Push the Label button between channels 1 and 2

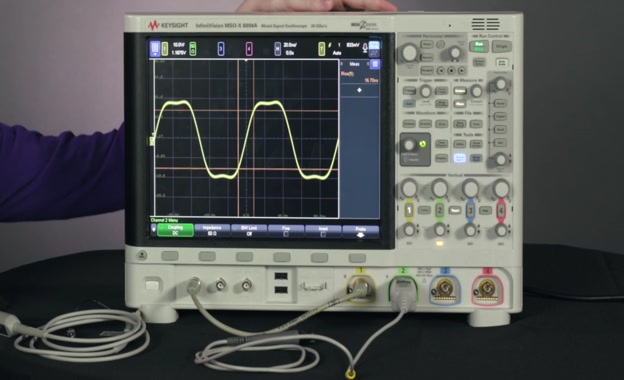coord(424,210)
